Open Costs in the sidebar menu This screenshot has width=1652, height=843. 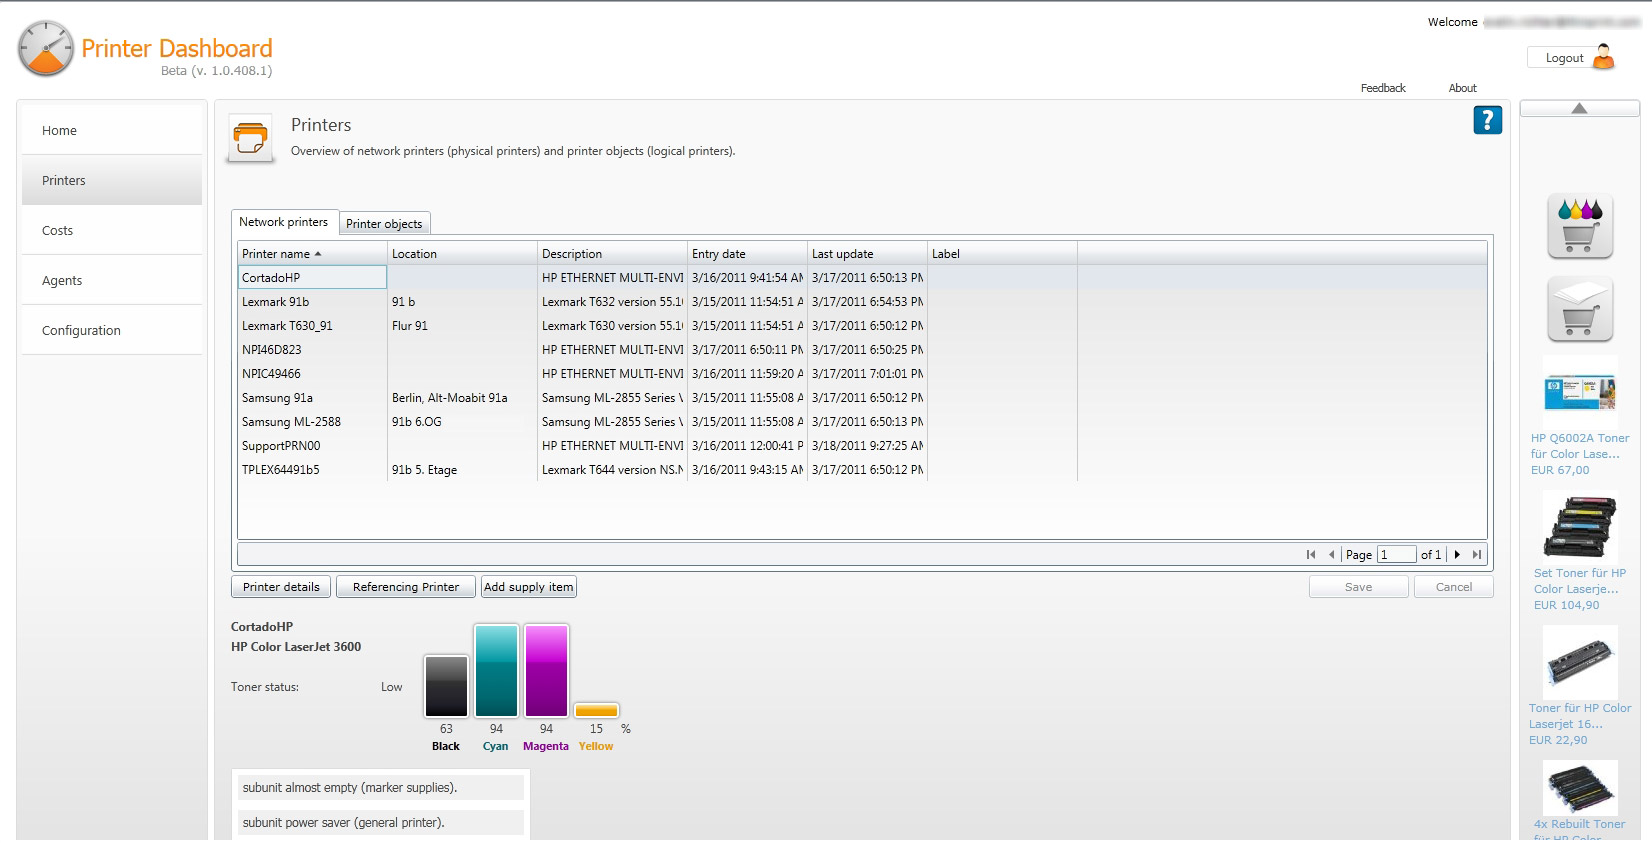point(112,230)
